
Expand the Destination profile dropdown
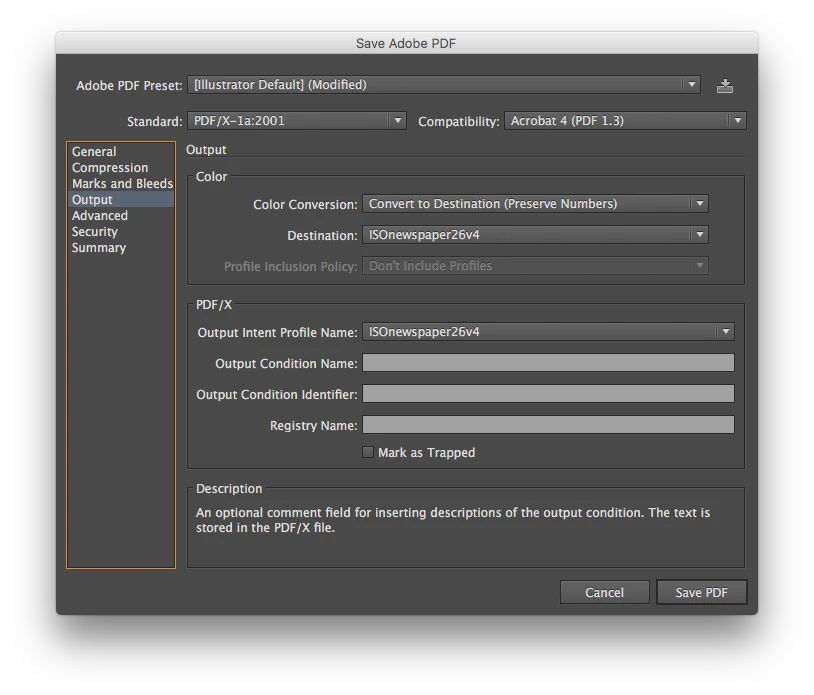(x=535, y=235)
